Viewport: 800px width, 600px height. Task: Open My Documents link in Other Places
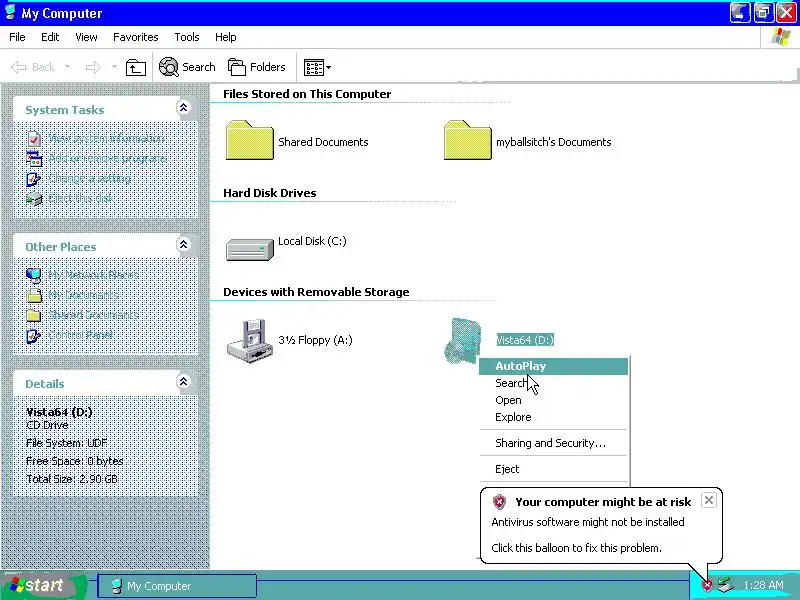[x=84, y=295]
